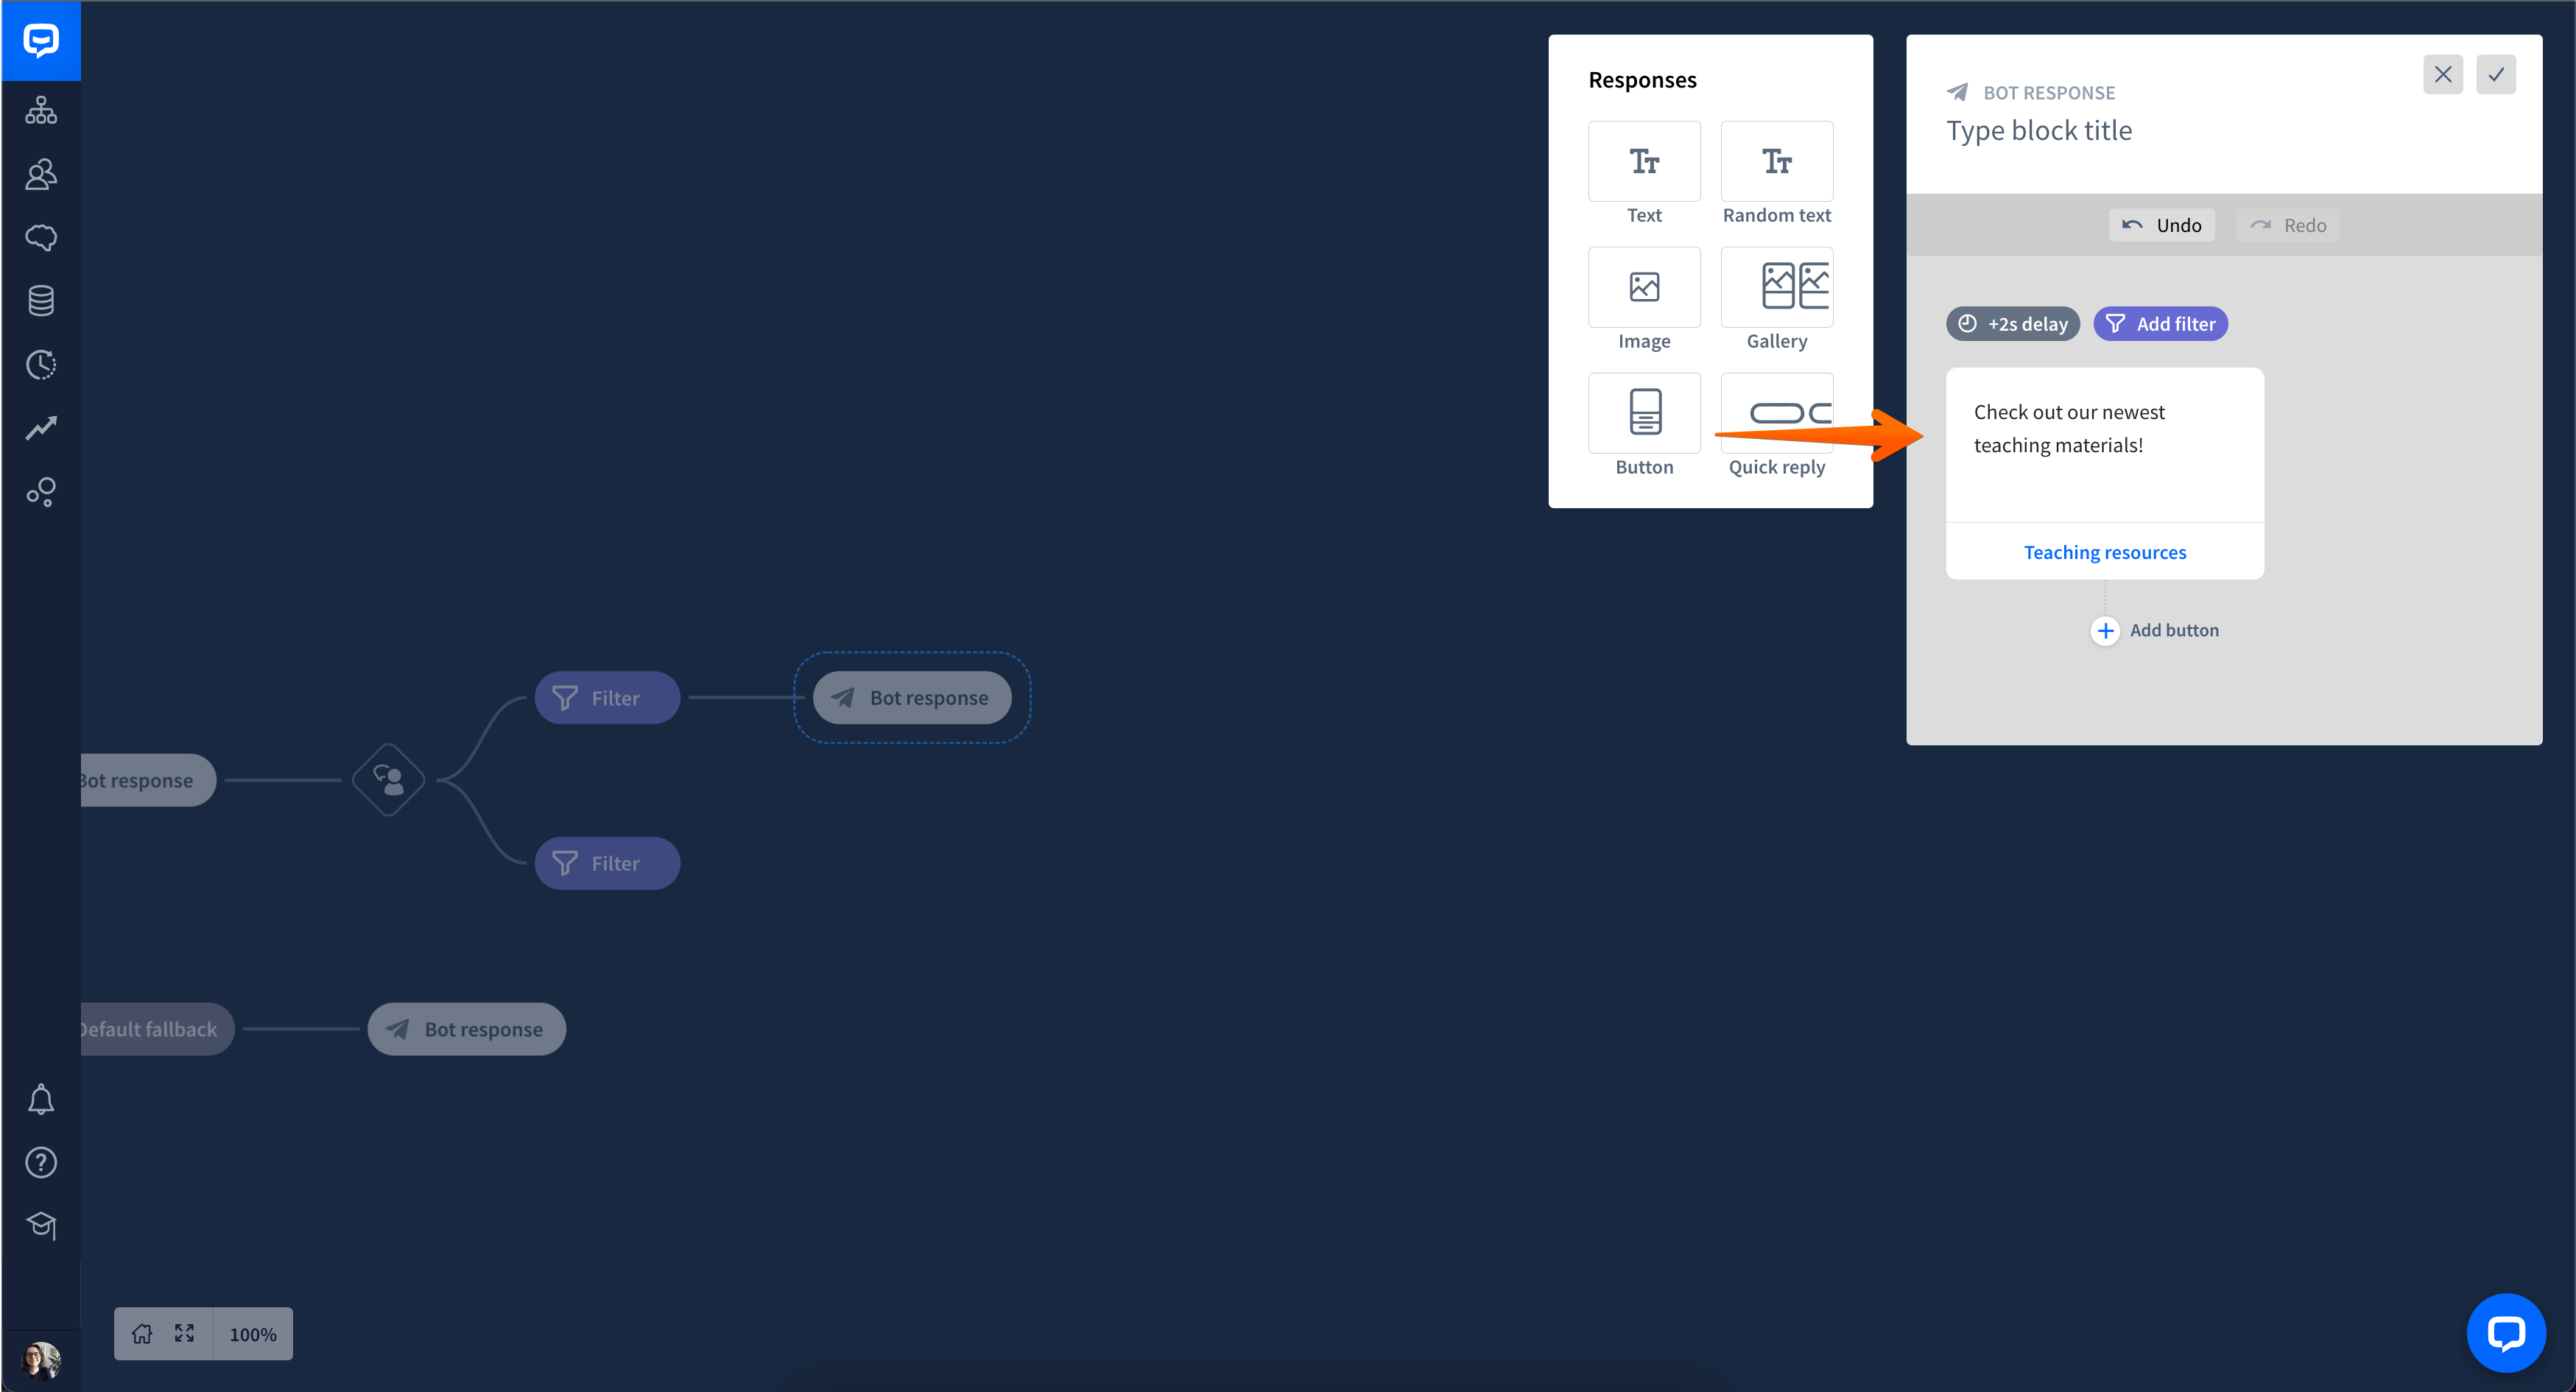
Task: Select the Default fallback node
Action: click(x=157, y=1029)
